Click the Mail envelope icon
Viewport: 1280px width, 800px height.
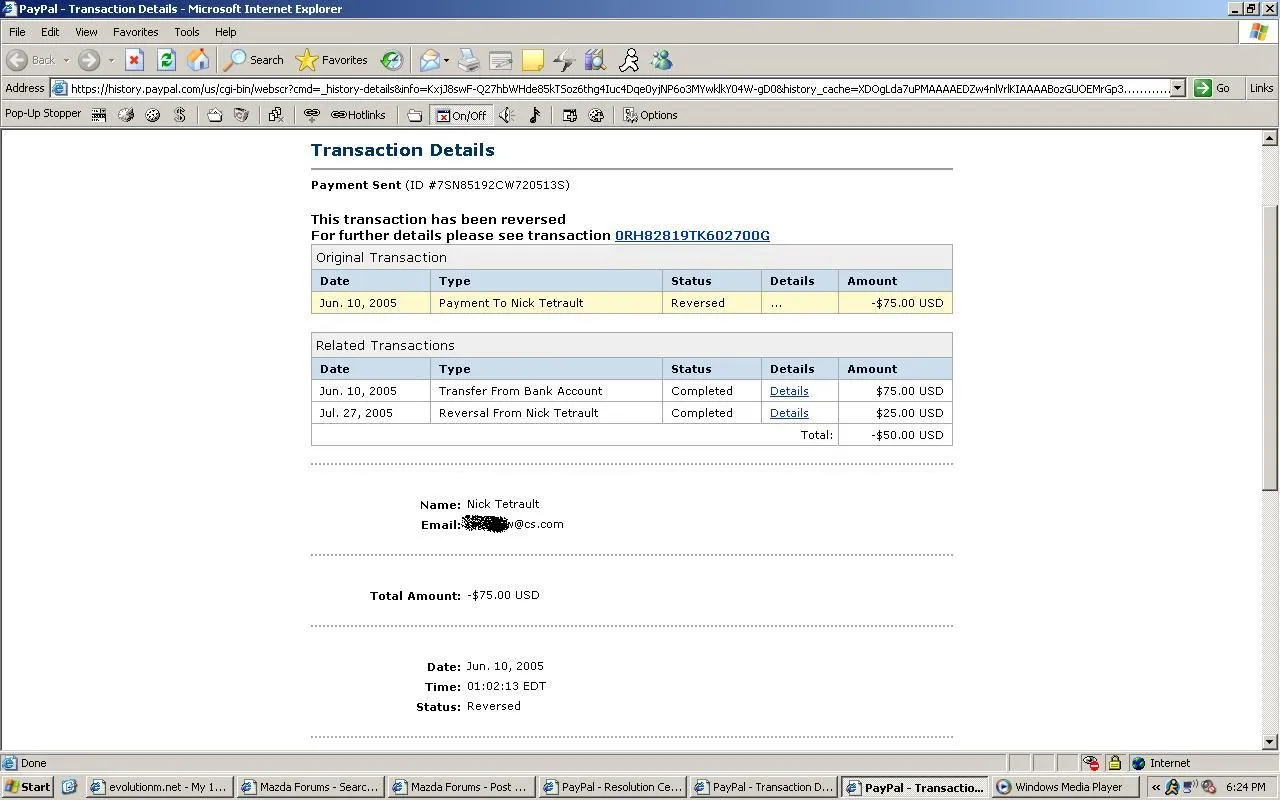[x=429, y=60]
